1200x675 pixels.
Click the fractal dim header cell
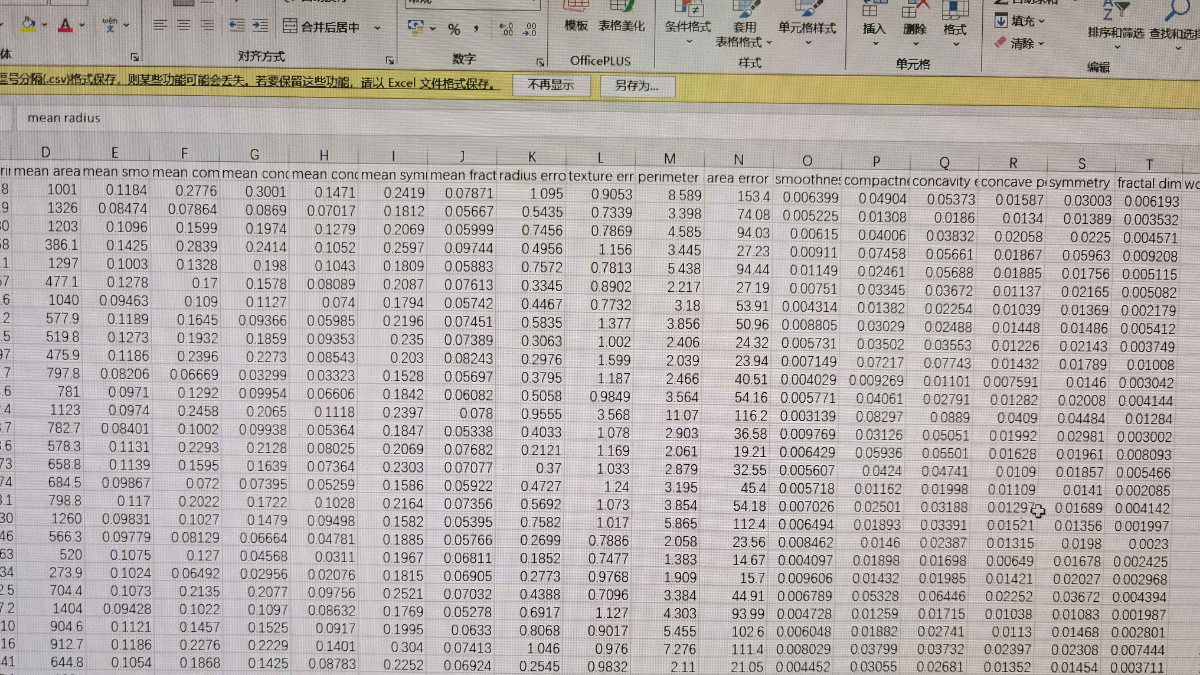1149,184
